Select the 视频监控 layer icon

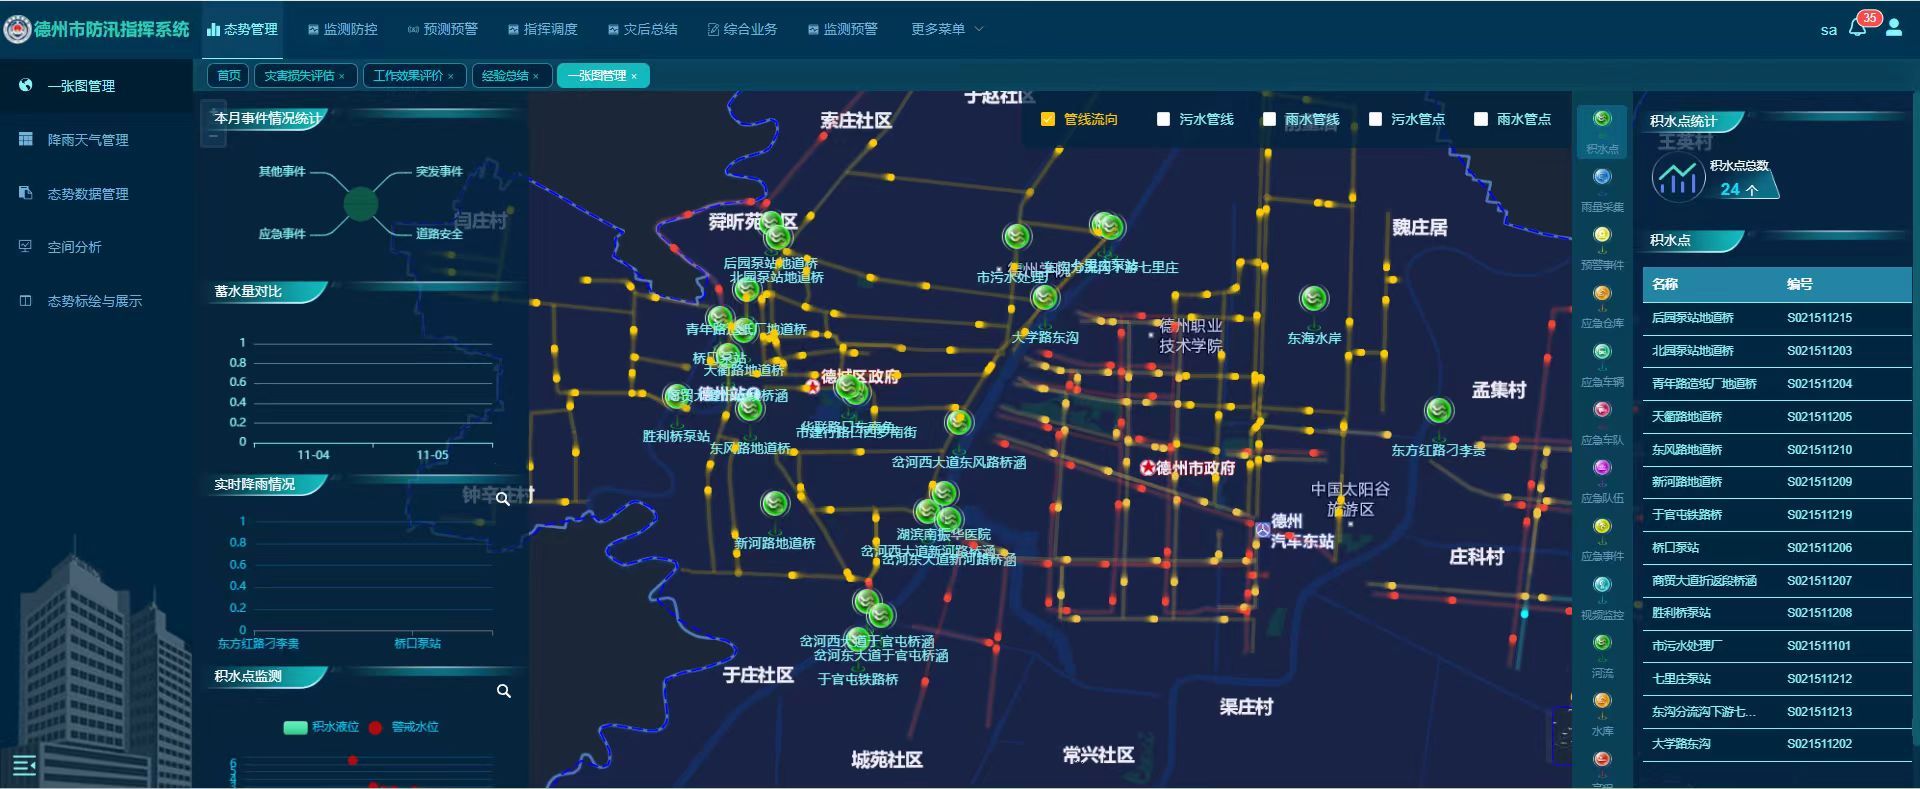pyautogui.click(x=1602, y=586)
